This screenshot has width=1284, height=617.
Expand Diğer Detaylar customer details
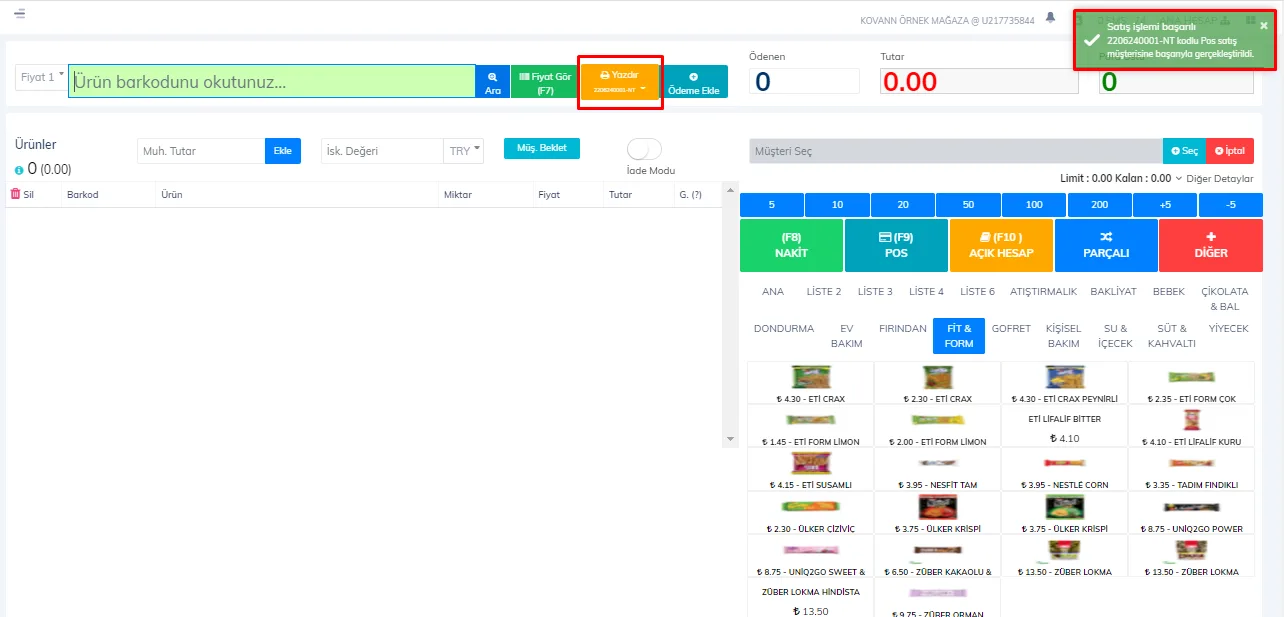[1214, 178]
